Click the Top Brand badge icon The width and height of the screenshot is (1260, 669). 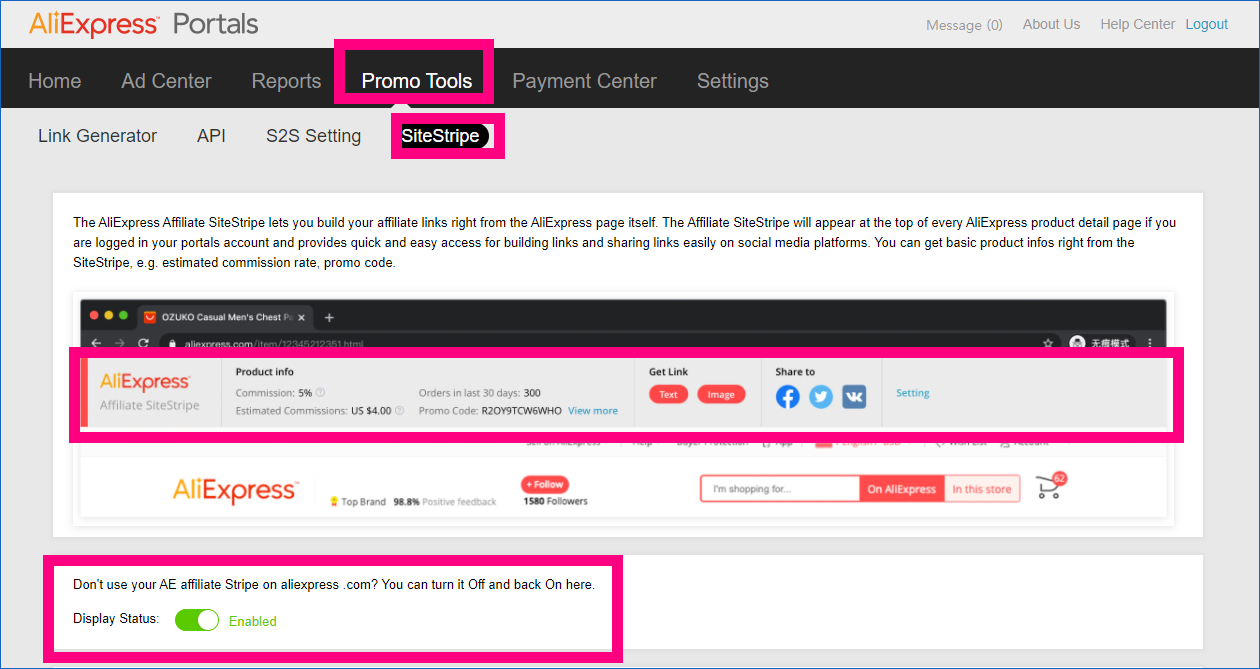click(x=334, y=501)
